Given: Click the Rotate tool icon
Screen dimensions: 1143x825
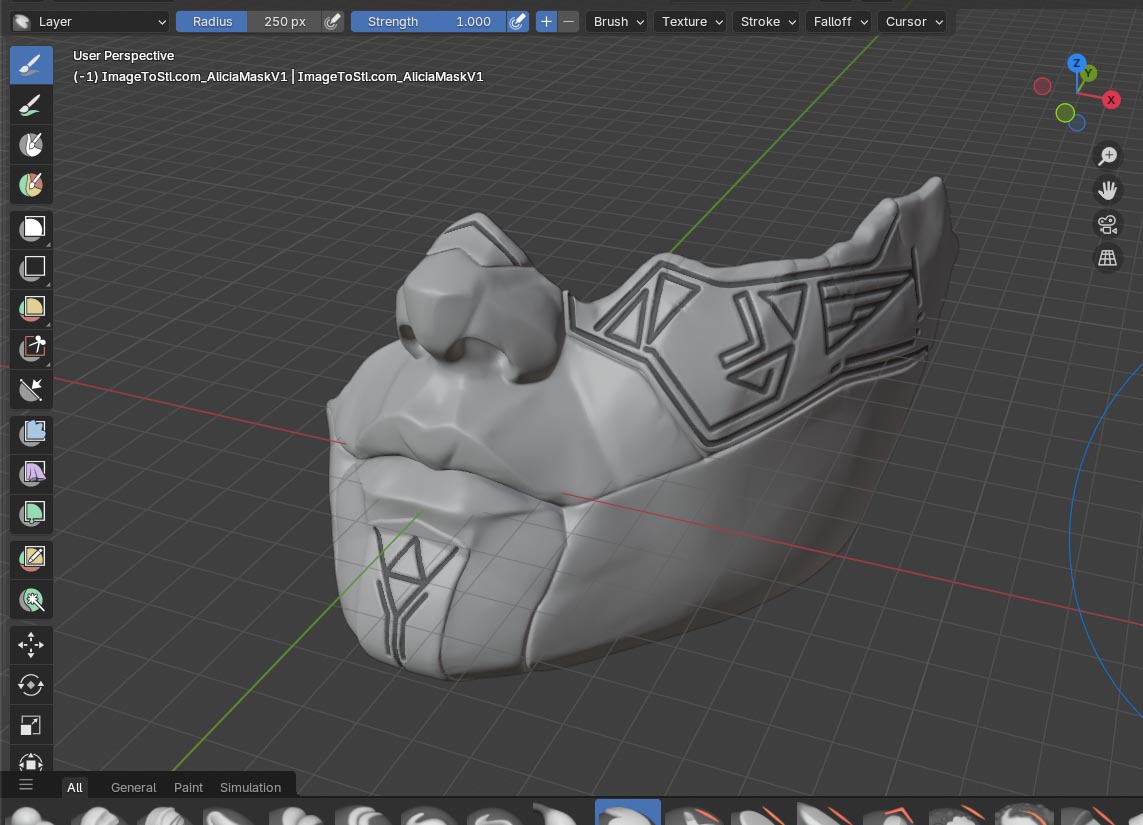Looking at the screenshot, I should [x=31, y=685].
